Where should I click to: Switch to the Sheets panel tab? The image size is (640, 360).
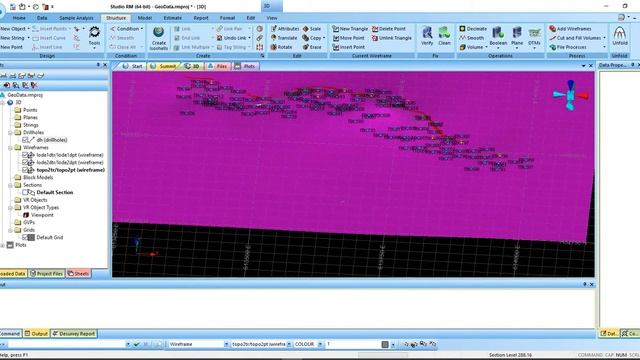pos(78,273)
